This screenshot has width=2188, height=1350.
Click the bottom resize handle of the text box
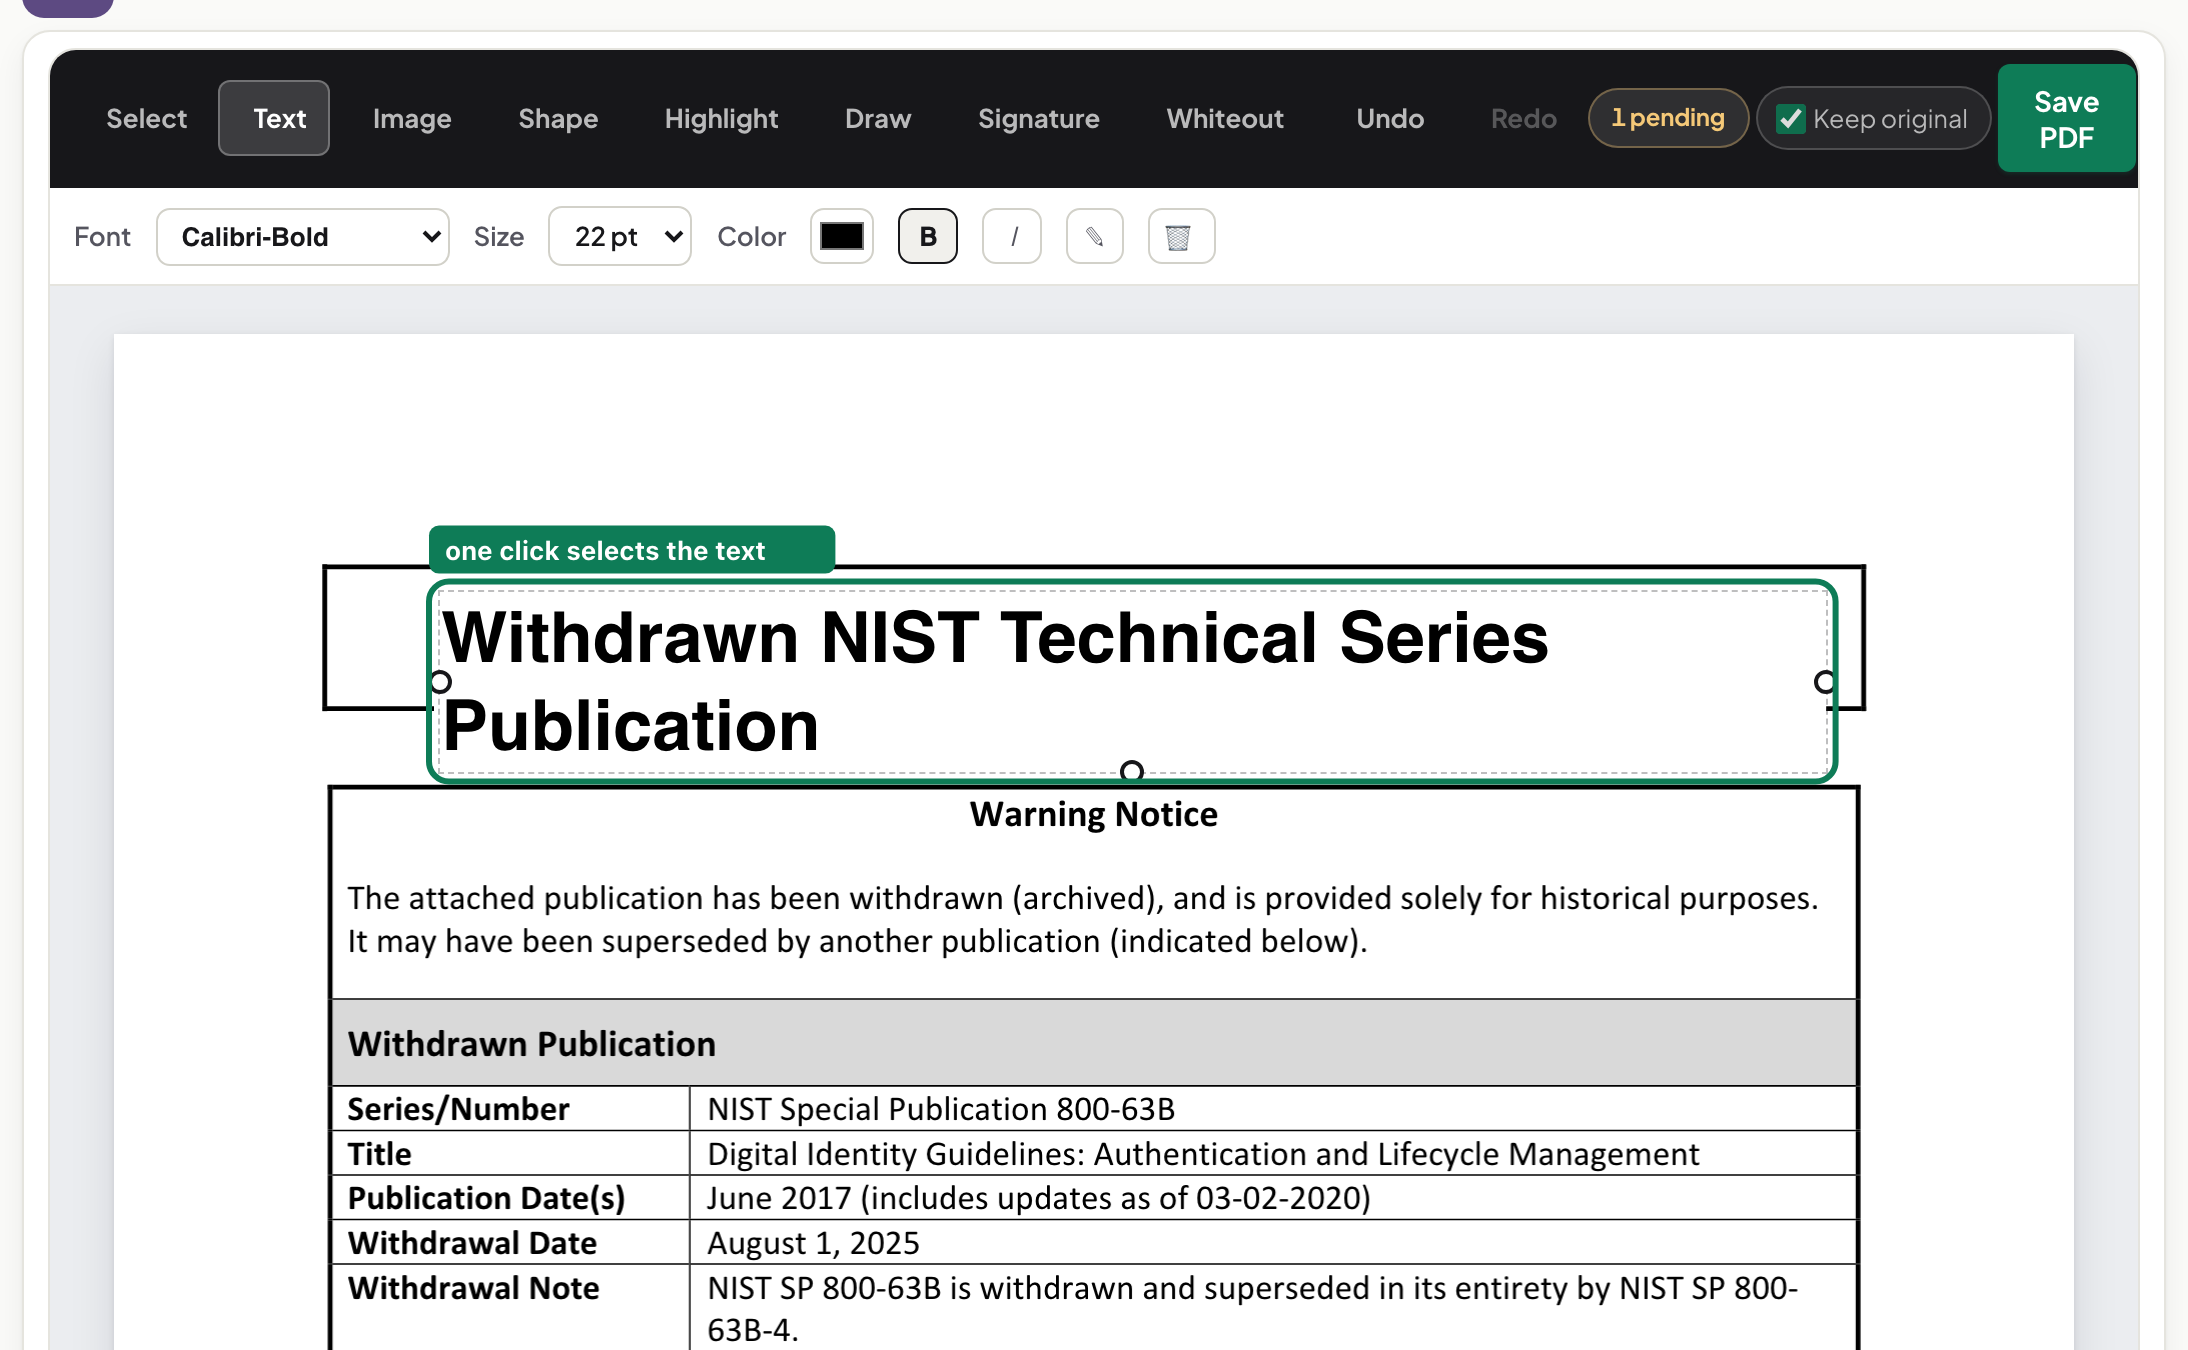click(x=1132, y=771)
